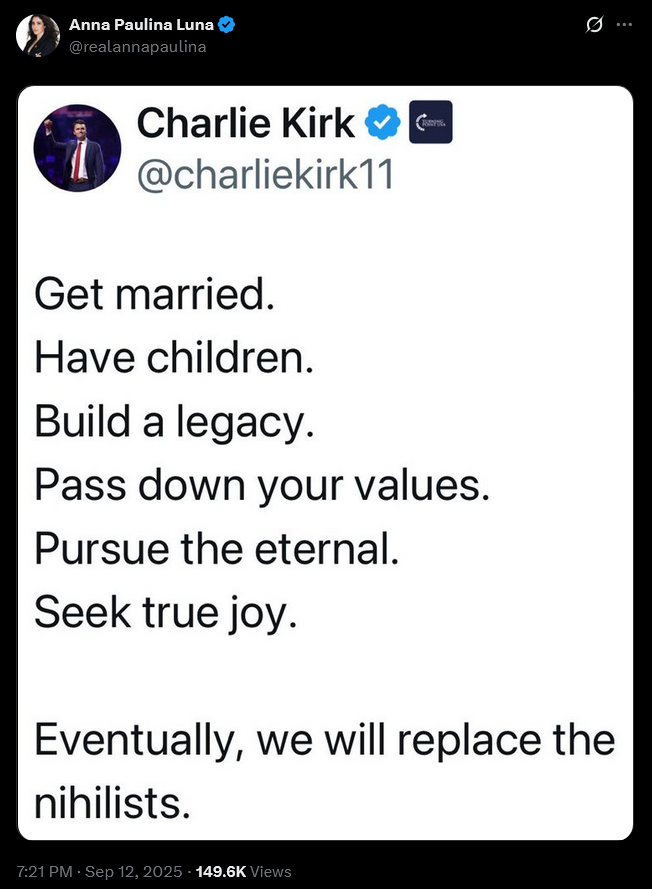
Task: Click the 'Seek true joy.' line
Action: 166,613
